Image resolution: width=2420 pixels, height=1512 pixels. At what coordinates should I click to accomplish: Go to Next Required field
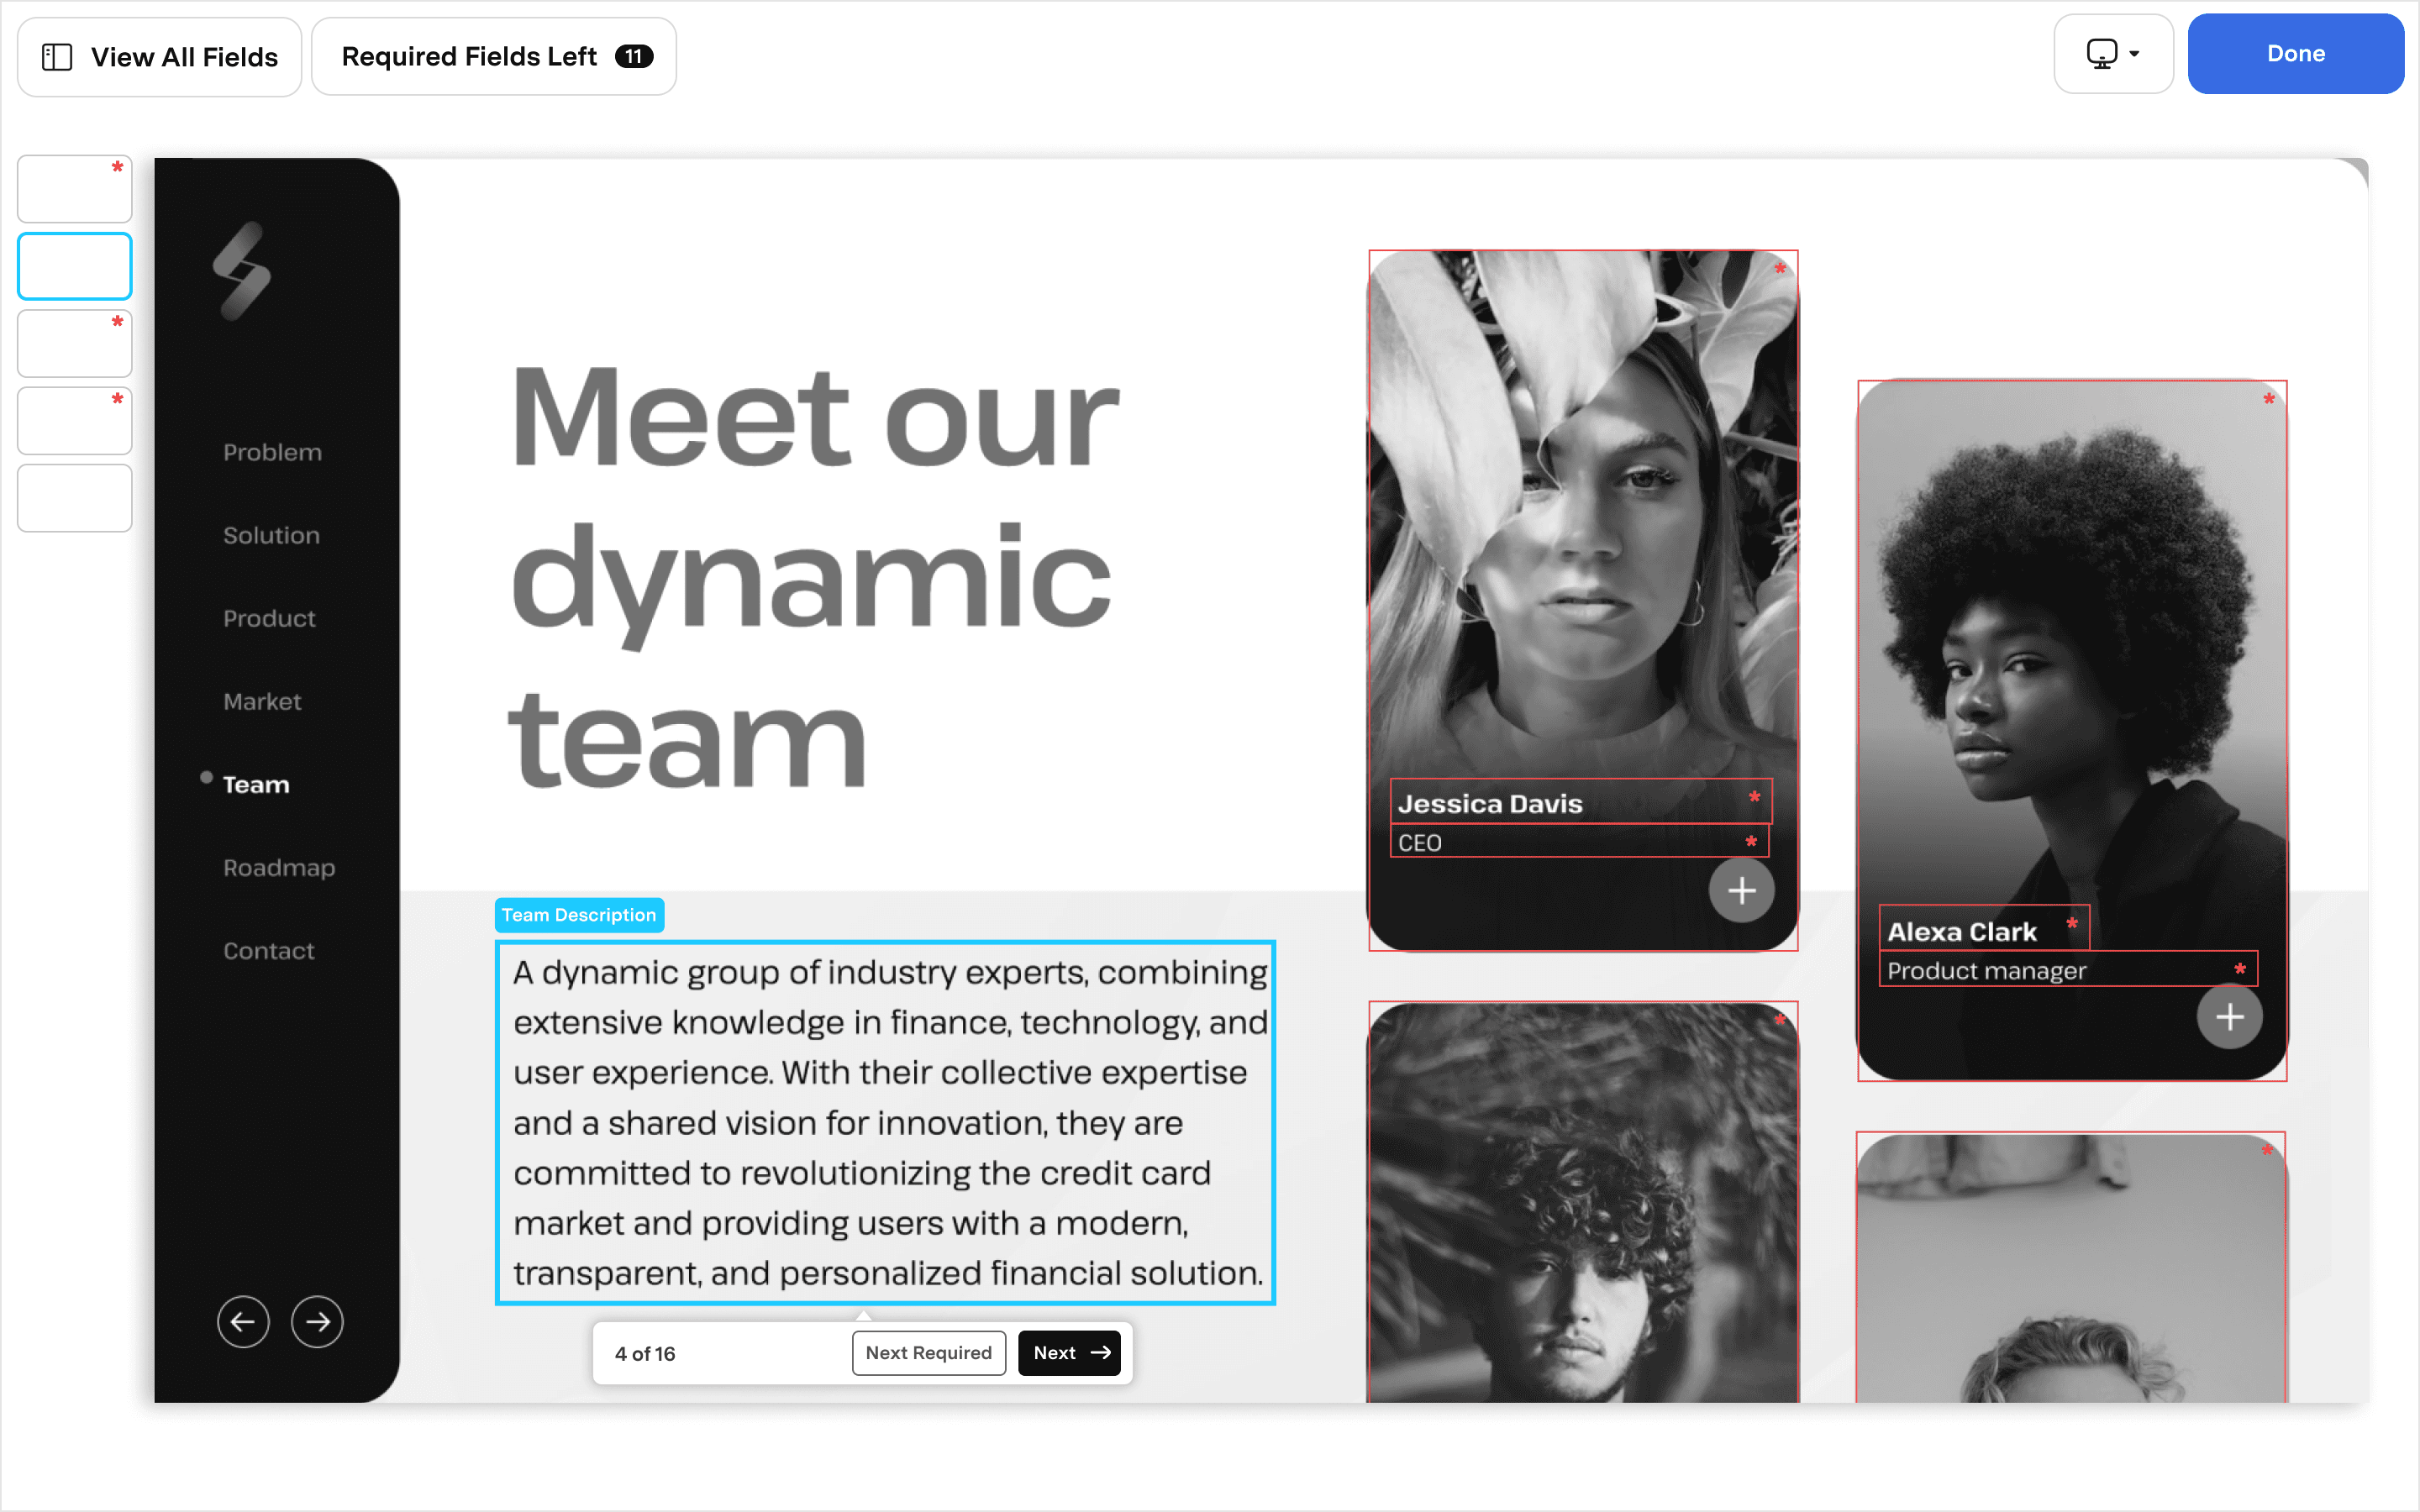[928, 1353]
